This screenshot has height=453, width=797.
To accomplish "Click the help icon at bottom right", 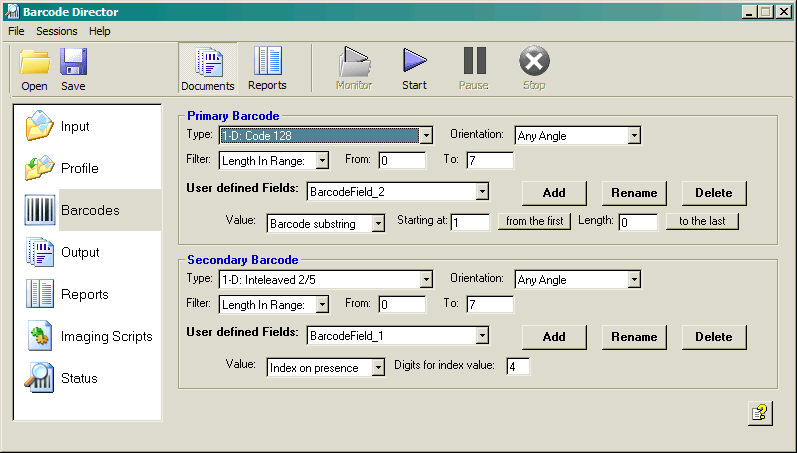I will pyautogui.click(x=759, y=413).
